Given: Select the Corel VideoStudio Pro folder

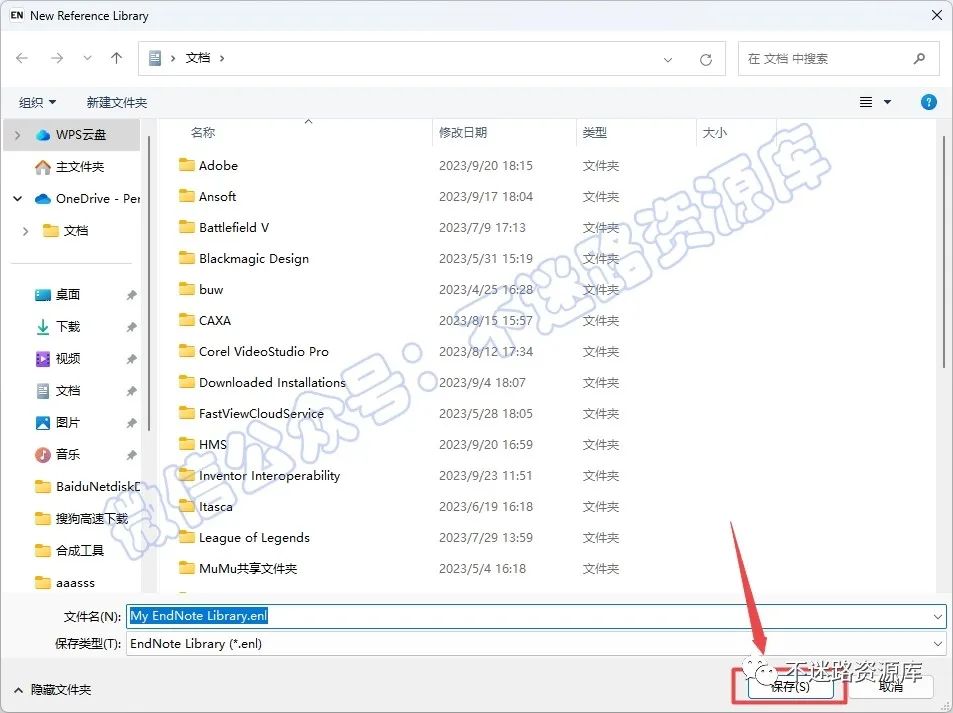Looking at the screenshot, I should [x=254, y=351].
